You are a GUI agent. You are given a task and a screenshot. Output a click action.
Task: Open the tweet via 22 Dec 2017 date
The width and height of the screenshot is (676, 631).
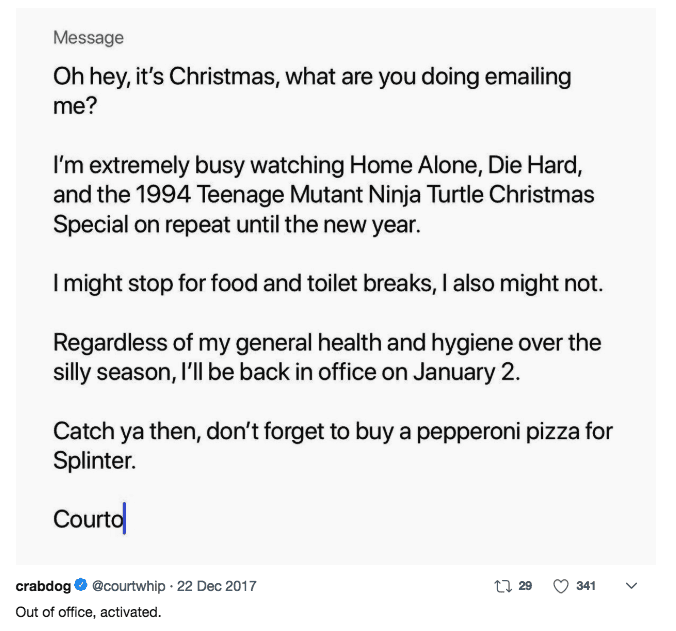point(216,586)
